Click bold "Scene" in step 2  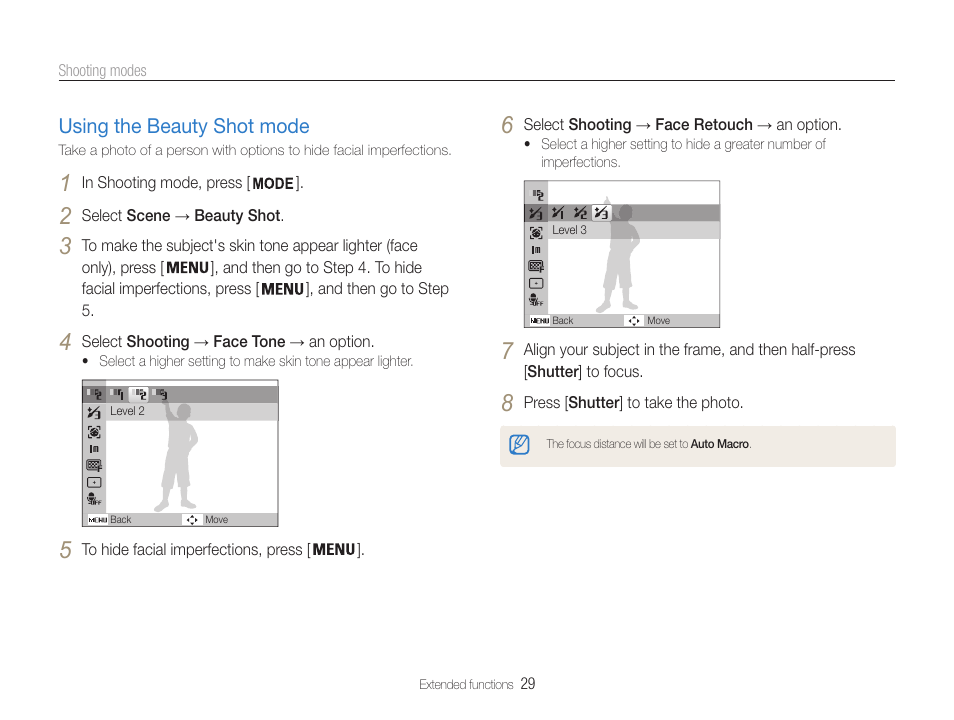[148, 215]
